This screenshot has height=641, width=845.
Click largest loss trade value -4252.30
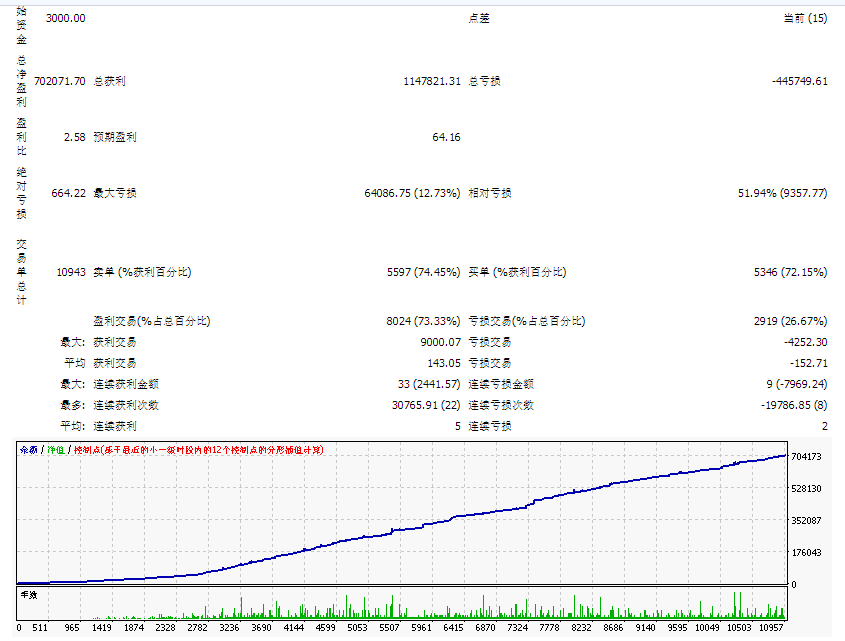pyautogui.click(x=806, y=343)
